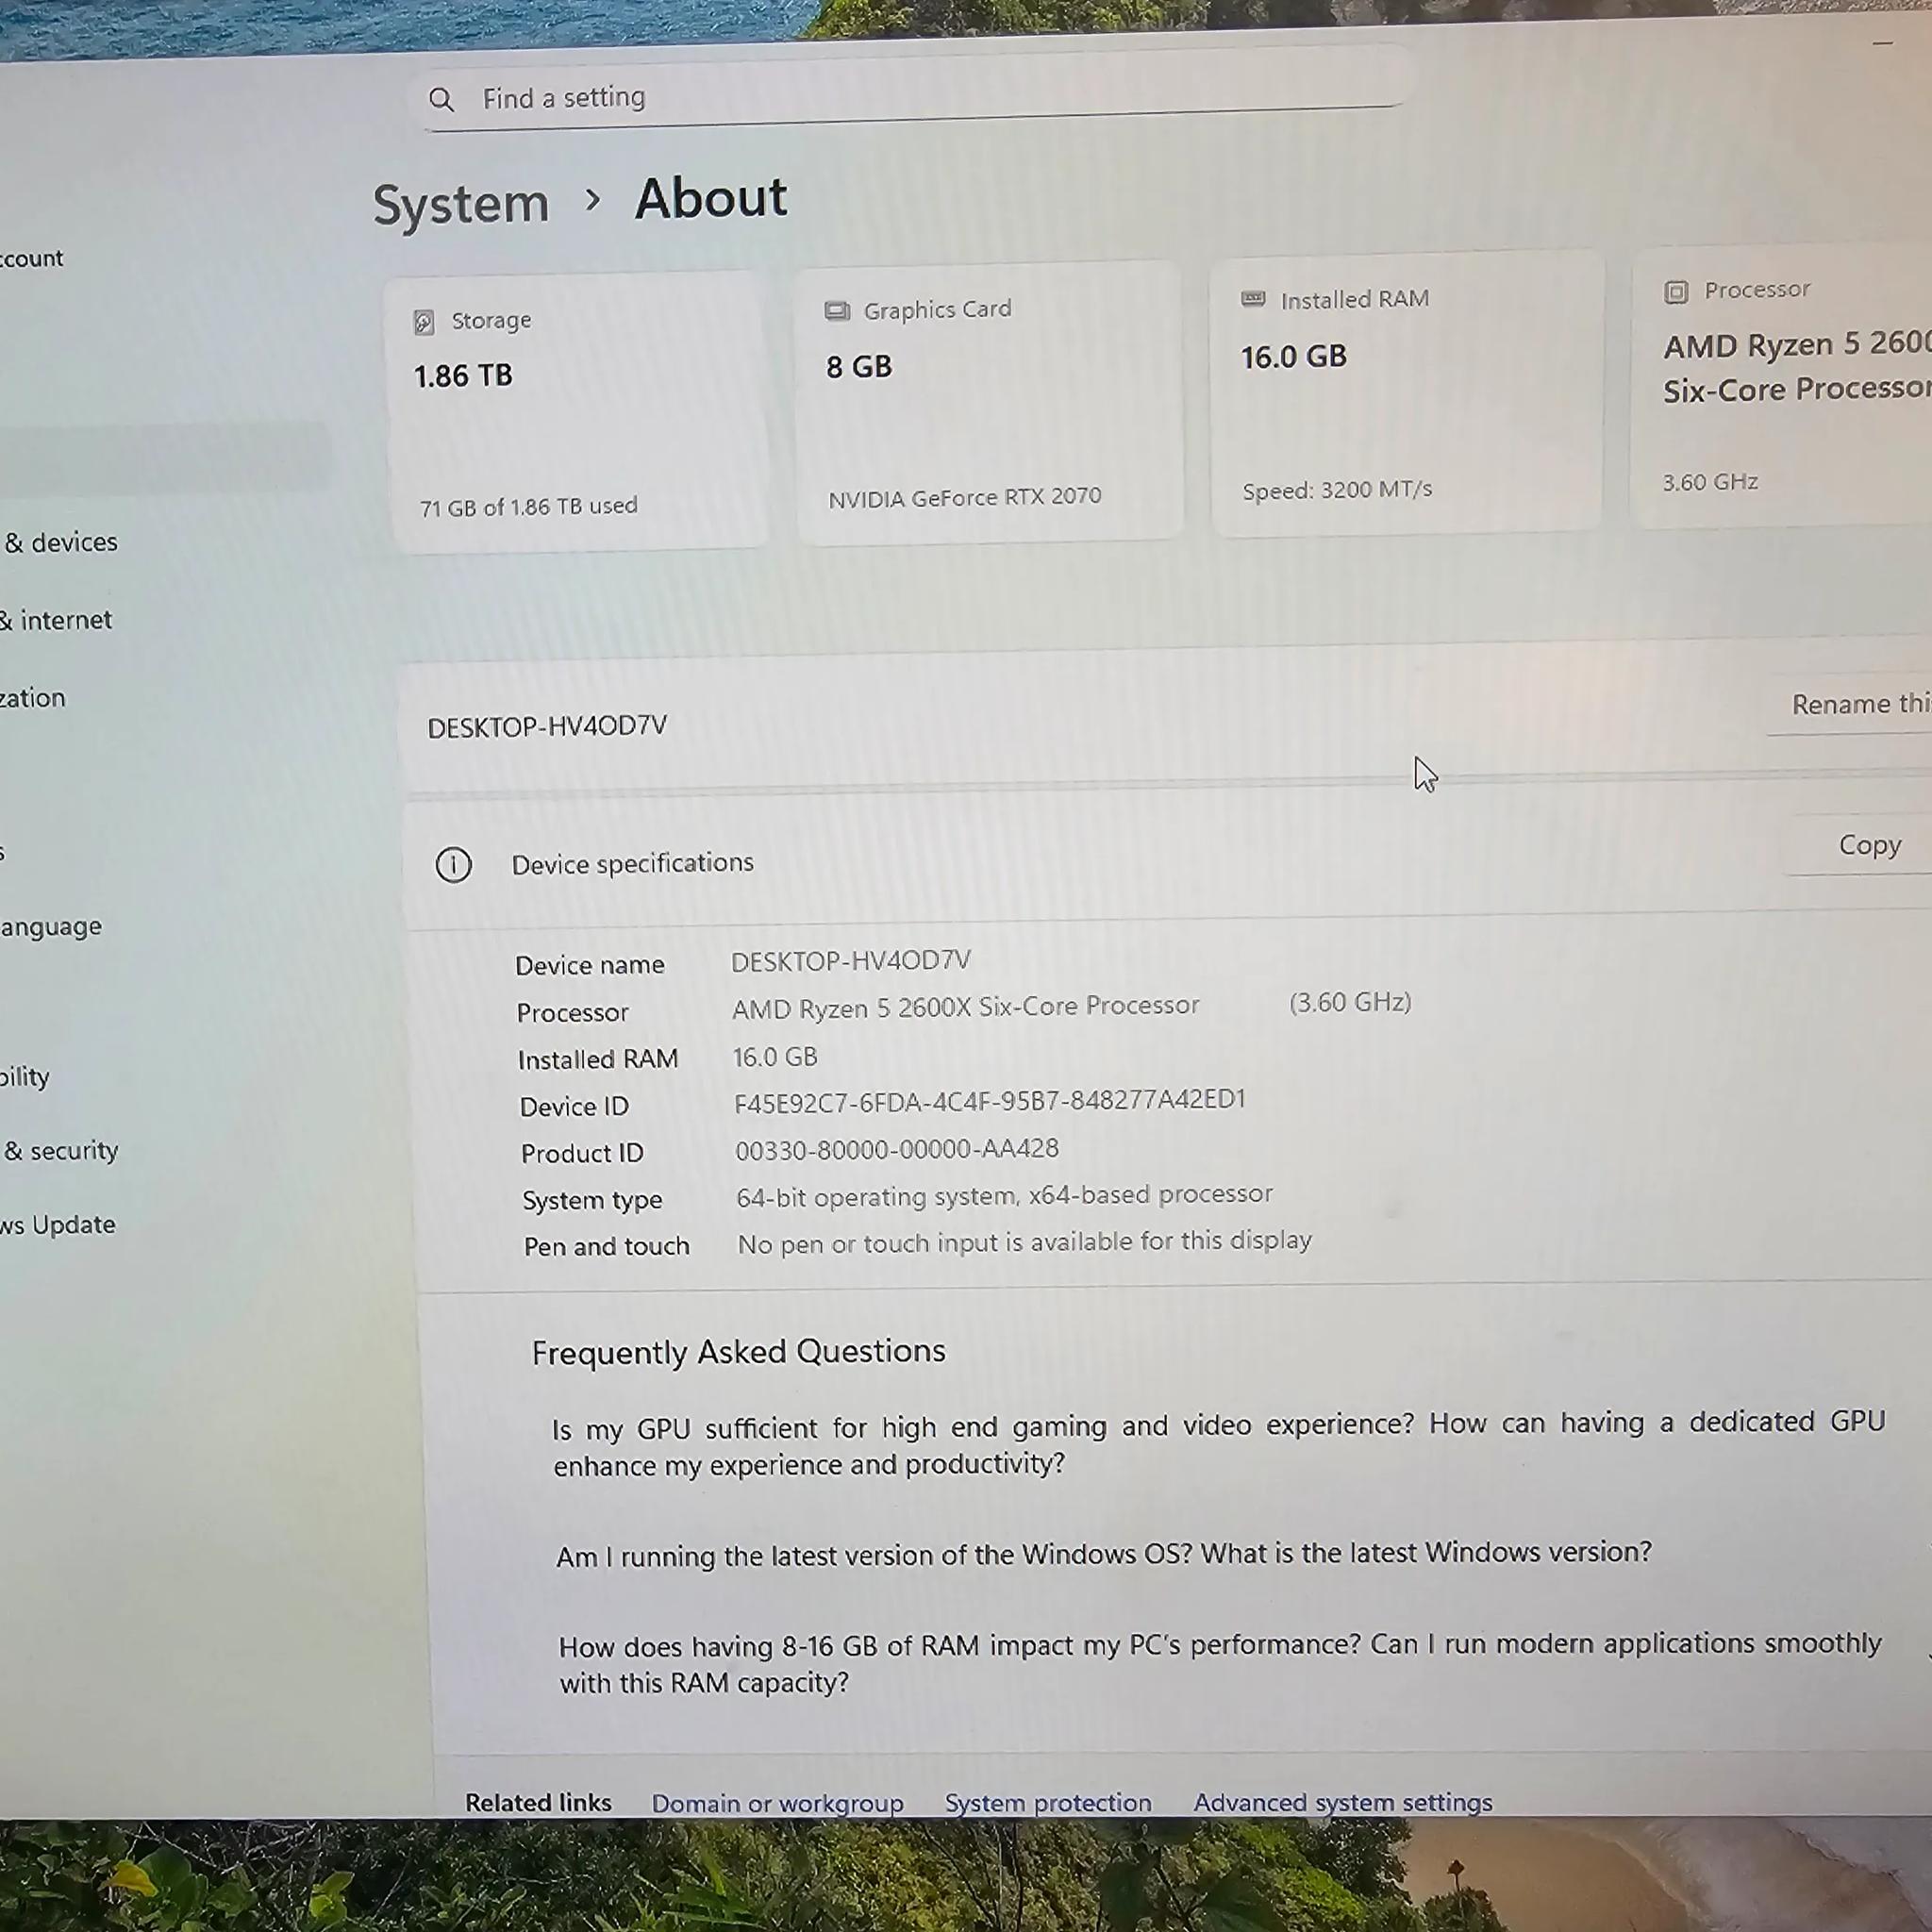The width and height of the screenshot is (1932, 1932).
Task: Click the breadcrumb chevron arrow
Action: tap(593, 200)
